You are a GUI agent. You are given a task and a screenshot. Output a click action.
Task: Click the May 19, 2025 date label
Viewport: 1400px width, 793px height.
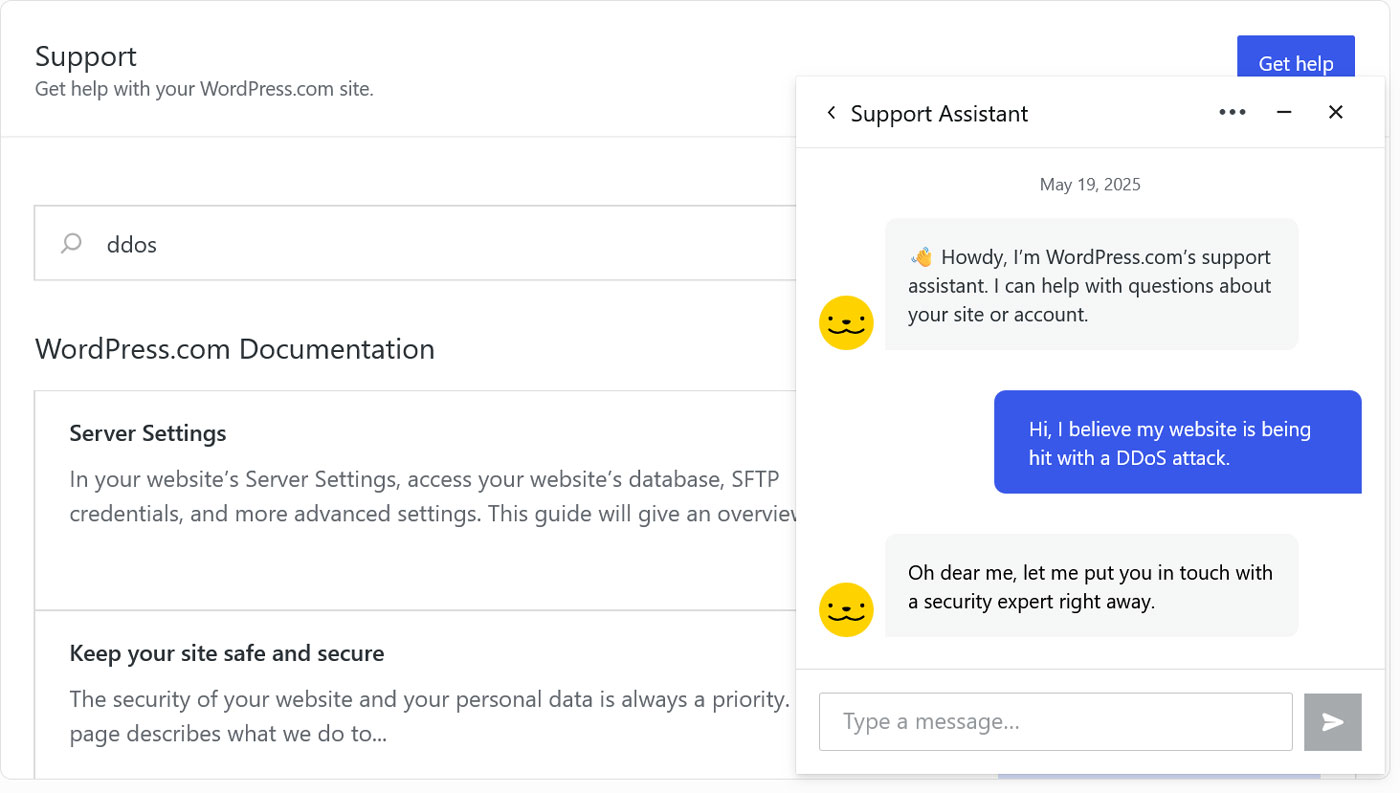(1090, 184)
